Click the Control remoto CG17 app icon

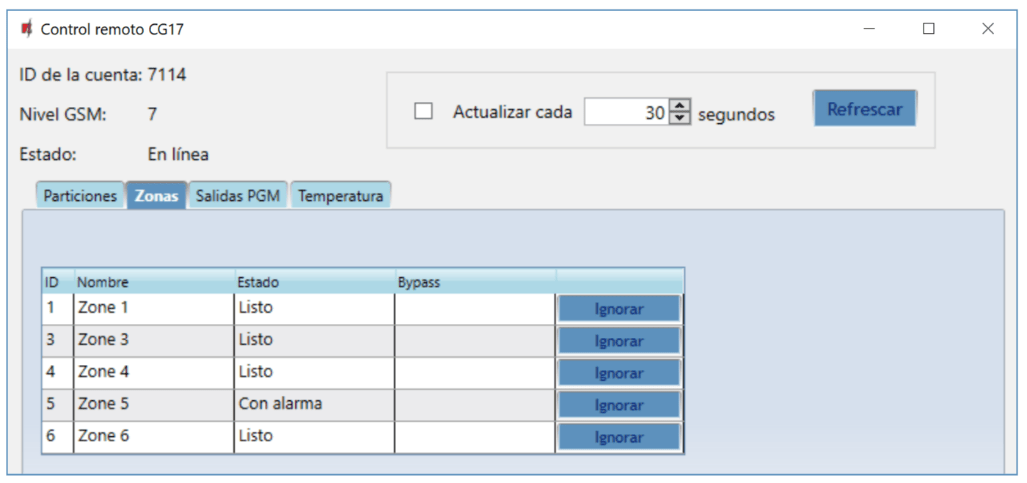click(26, 29)
